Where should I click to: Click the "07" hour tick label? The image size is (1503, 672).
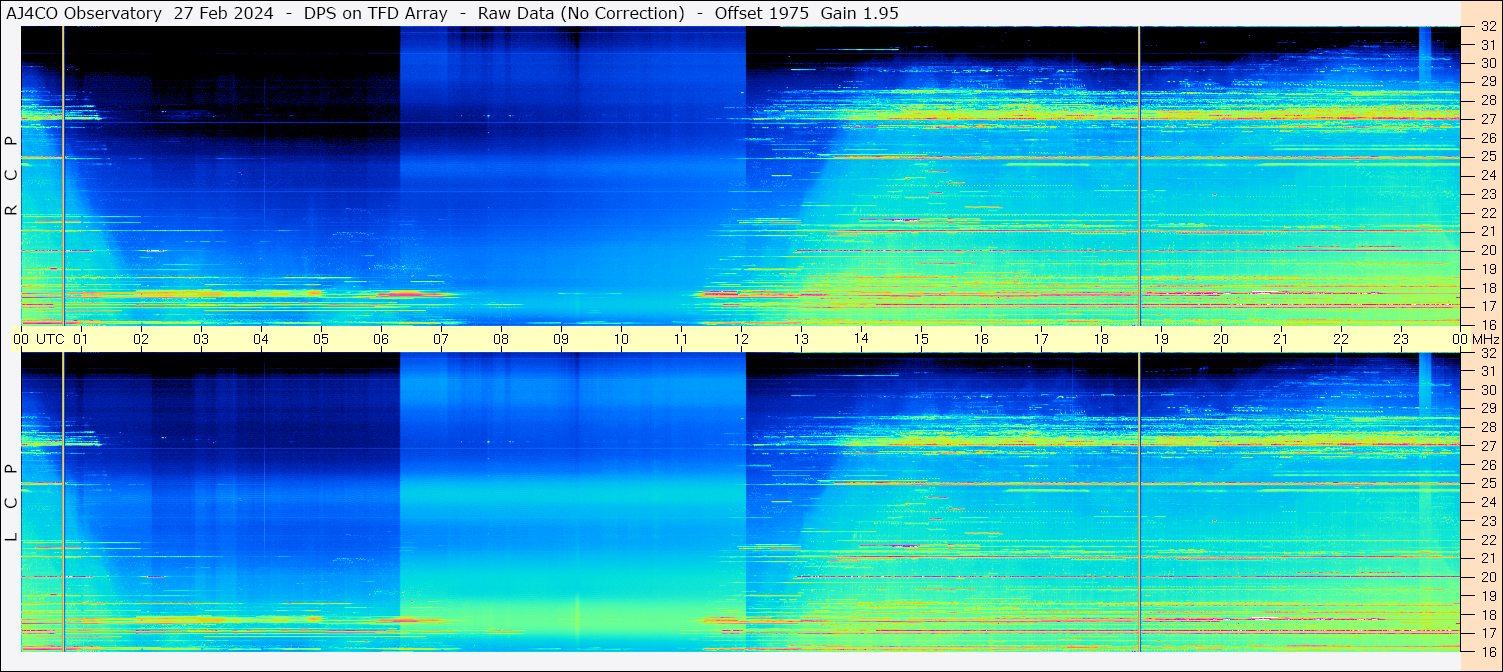[441, 339]
